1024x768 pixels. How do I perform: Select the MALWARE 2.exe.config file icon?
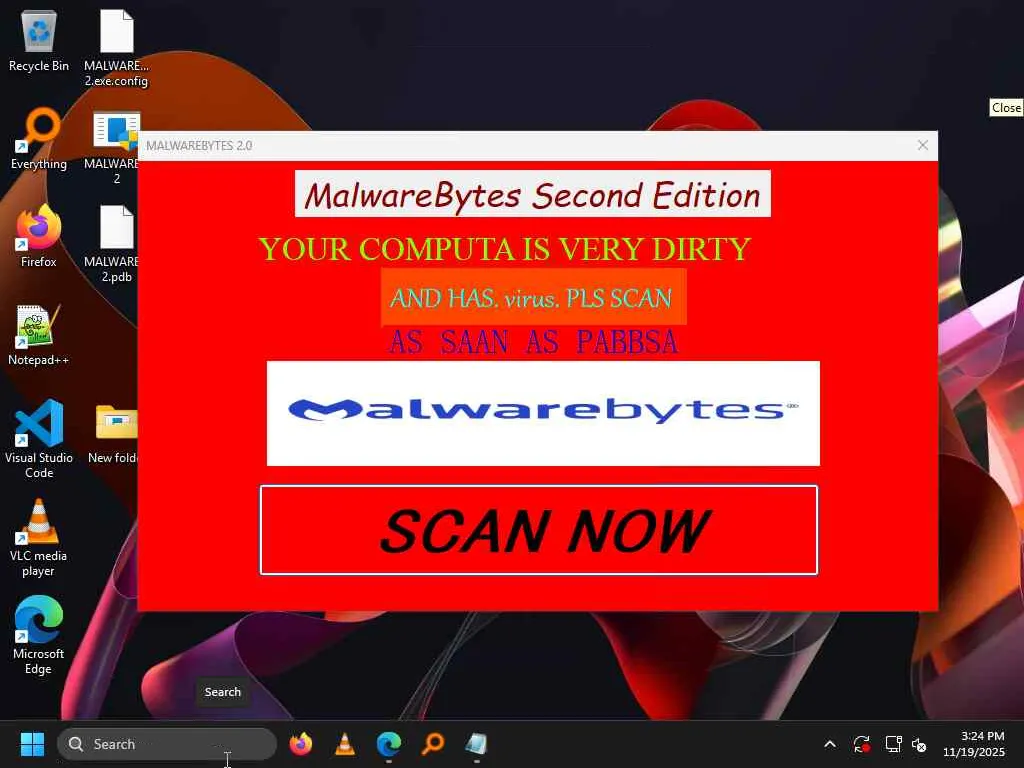[x=116, y=48]
